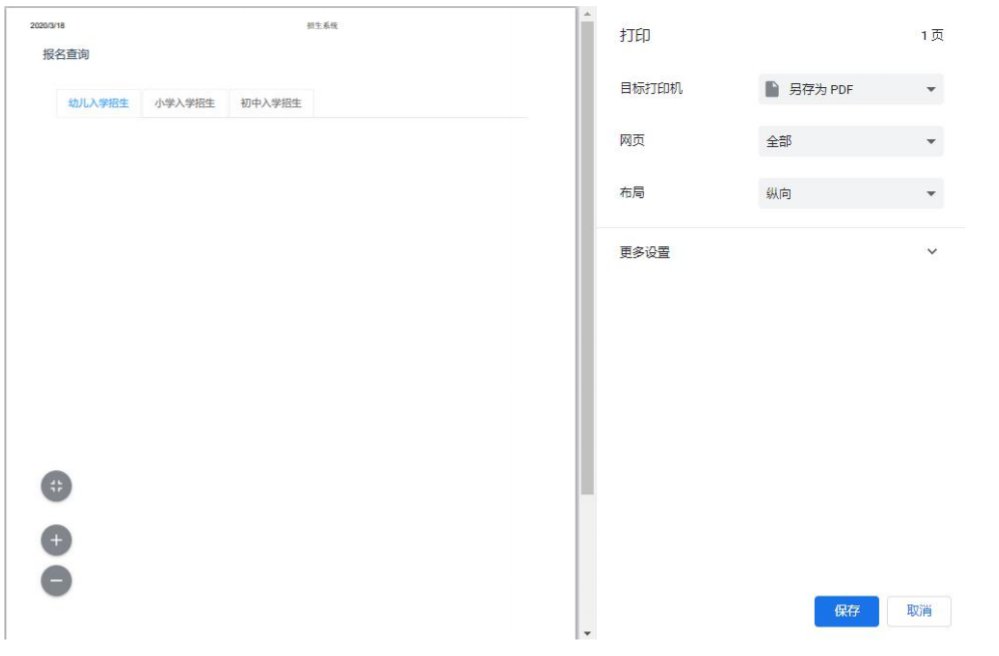Expand the 更多设置 section
Viewport: 999px width, 656px height.
pyautogui.click(x=780, y=252)
